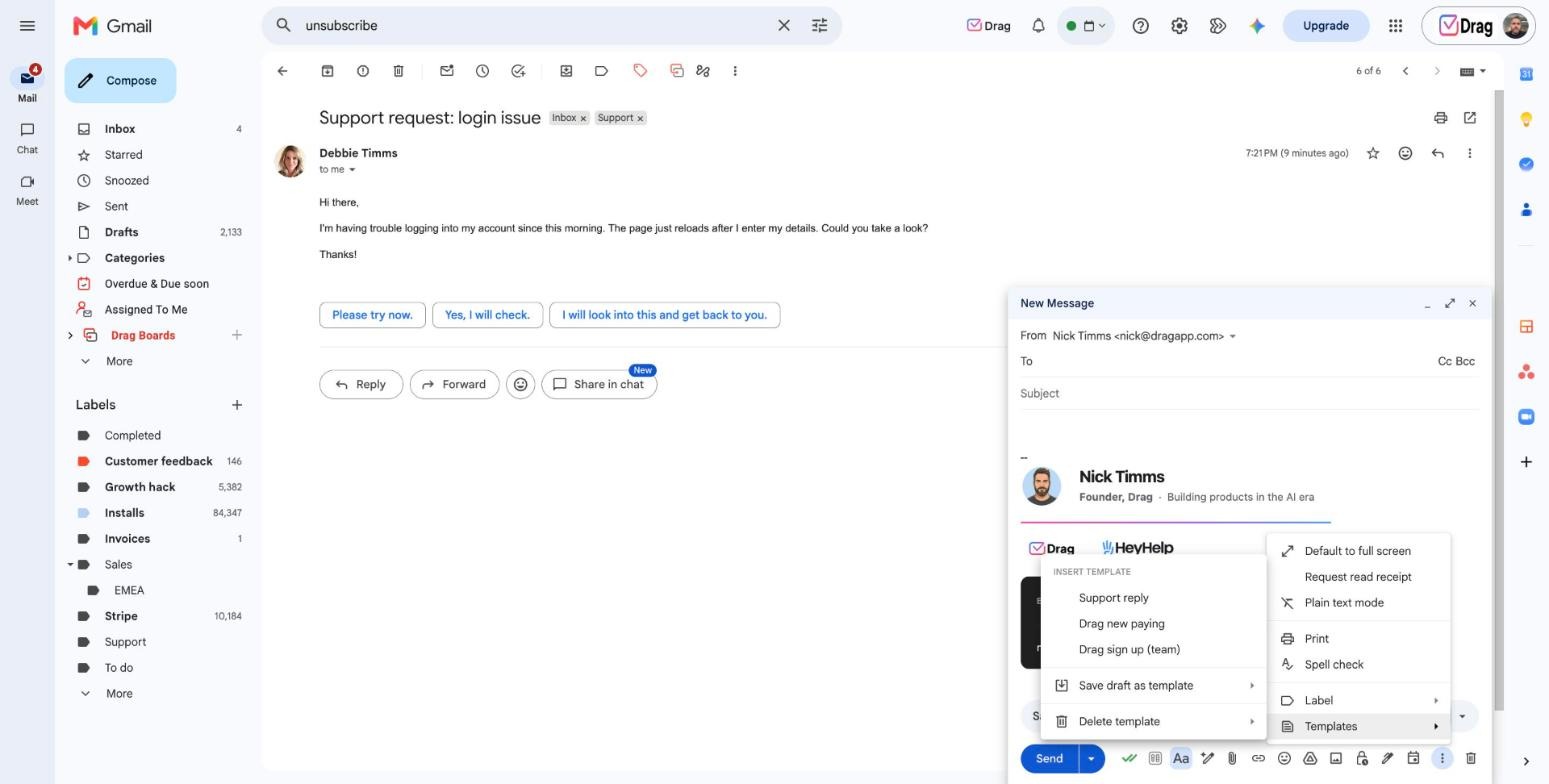Screen dimensions: 1549x784
Task: Archive the open conversation
Action: (327, 71)
